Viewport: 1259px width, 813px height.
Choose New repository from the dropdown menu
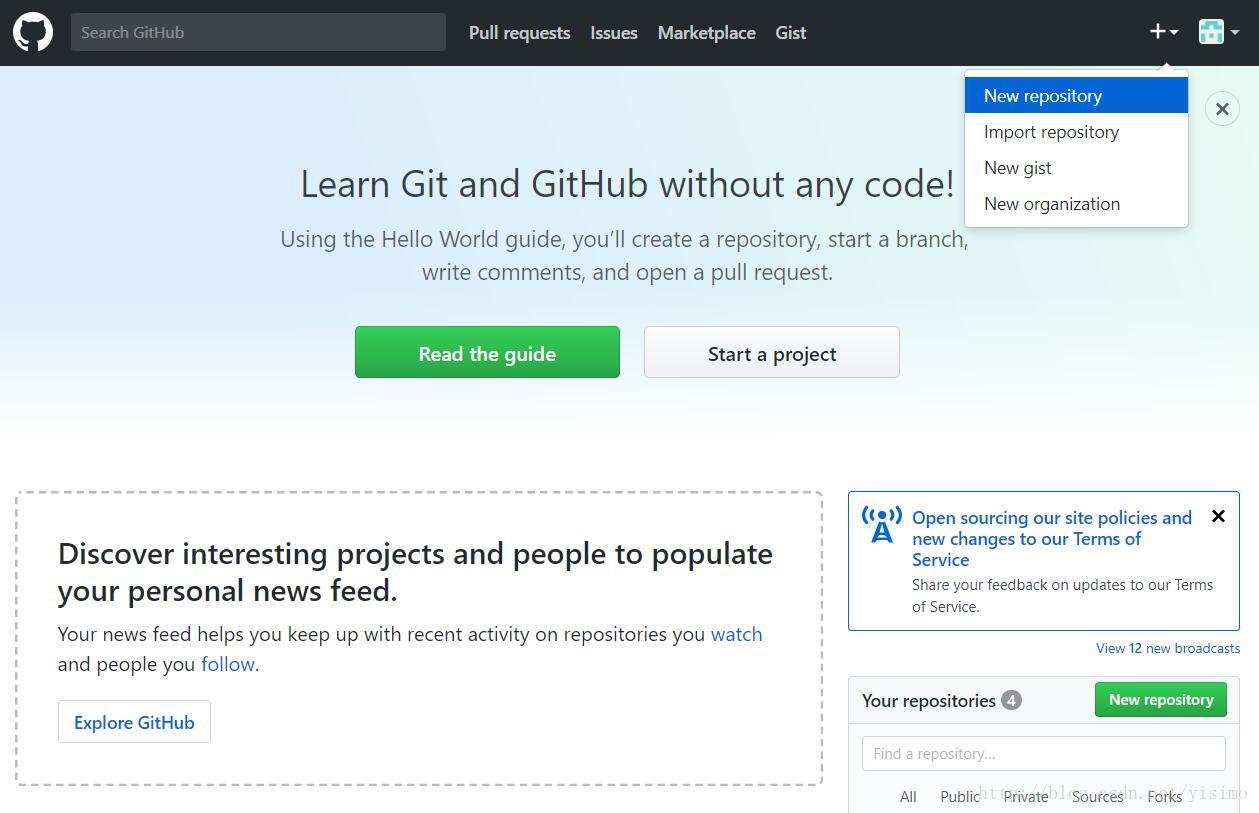1076,95
